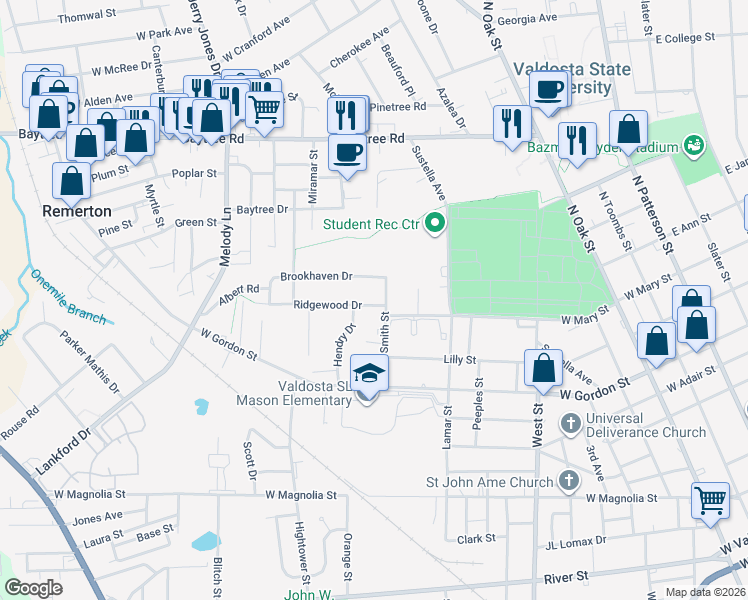Click the Google logo
The height and width of the screenshot is (600, 748).
pos(33,588)
